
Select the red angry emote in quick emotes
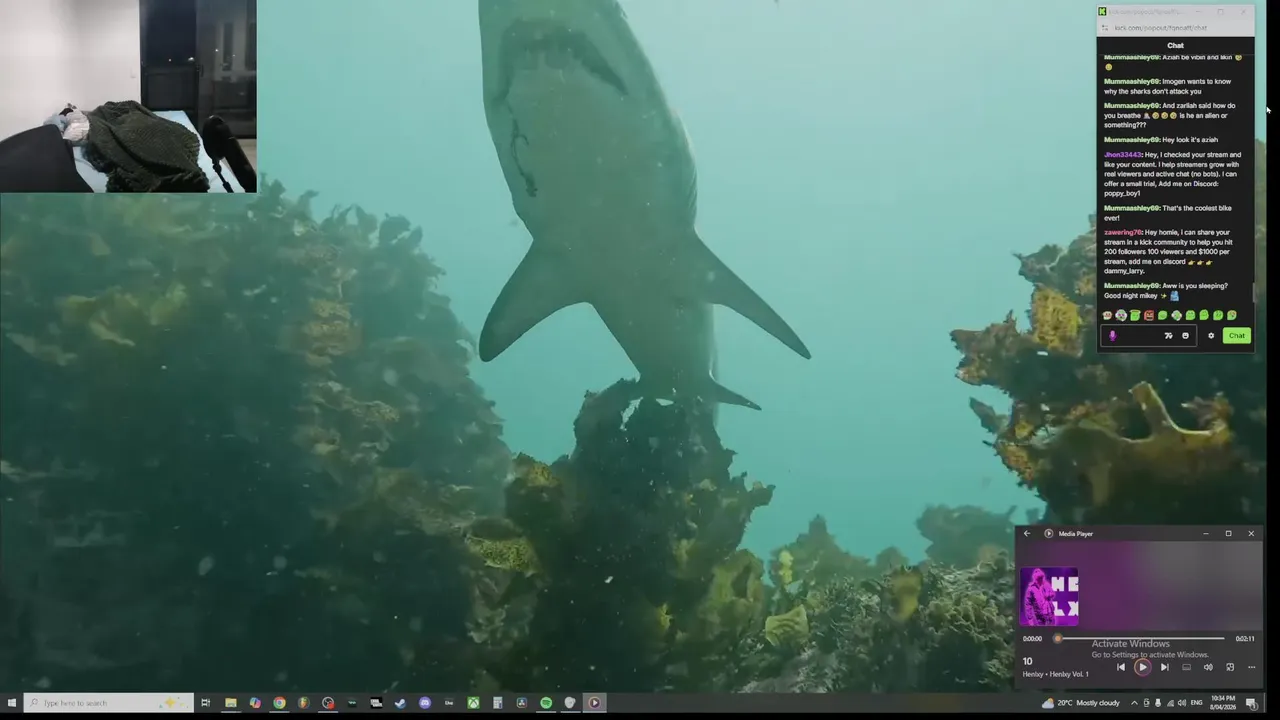(1149, 316)
